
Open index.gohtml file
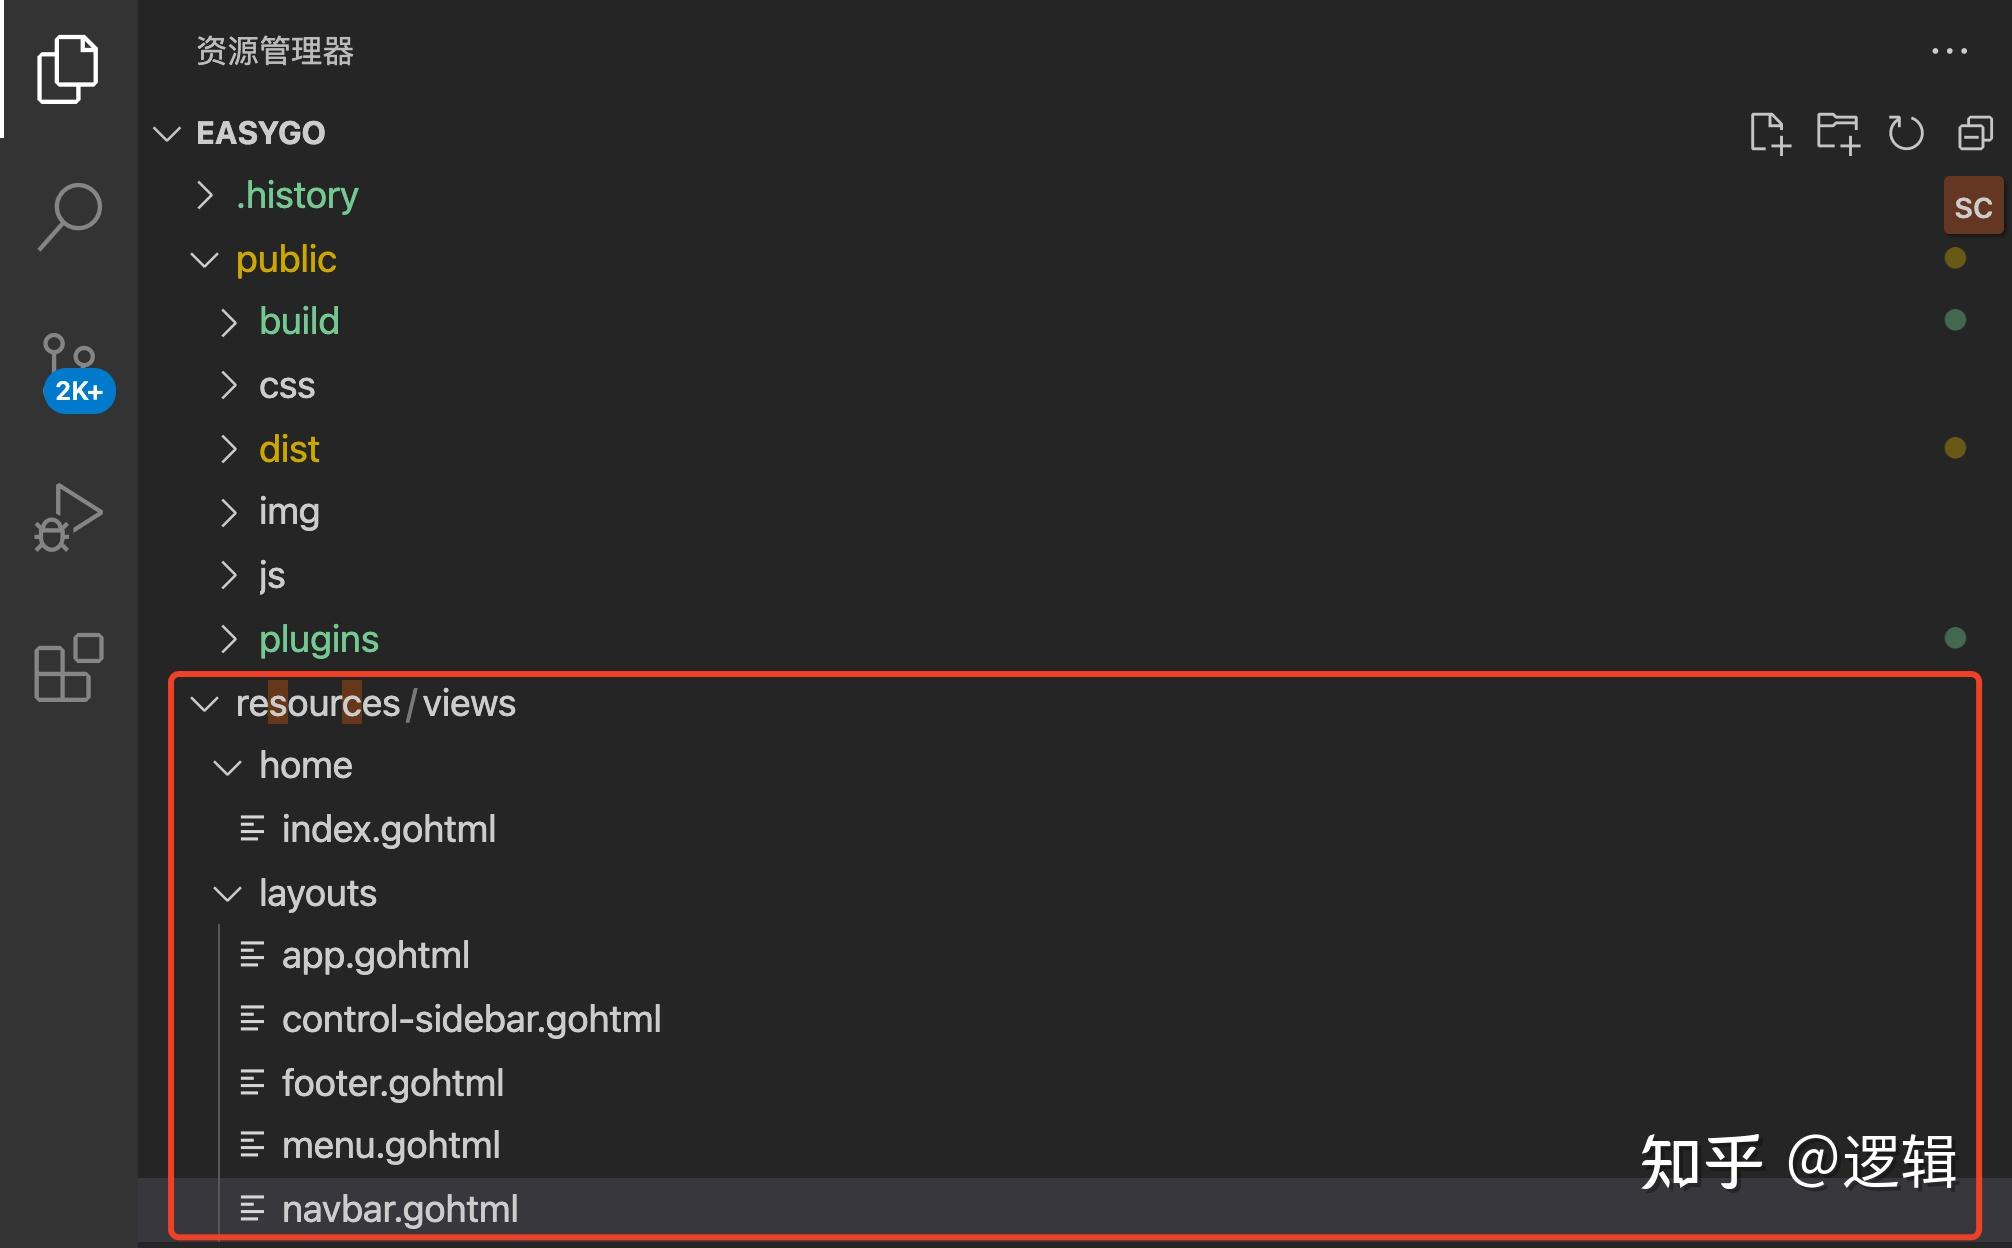[x=388, y=830]
